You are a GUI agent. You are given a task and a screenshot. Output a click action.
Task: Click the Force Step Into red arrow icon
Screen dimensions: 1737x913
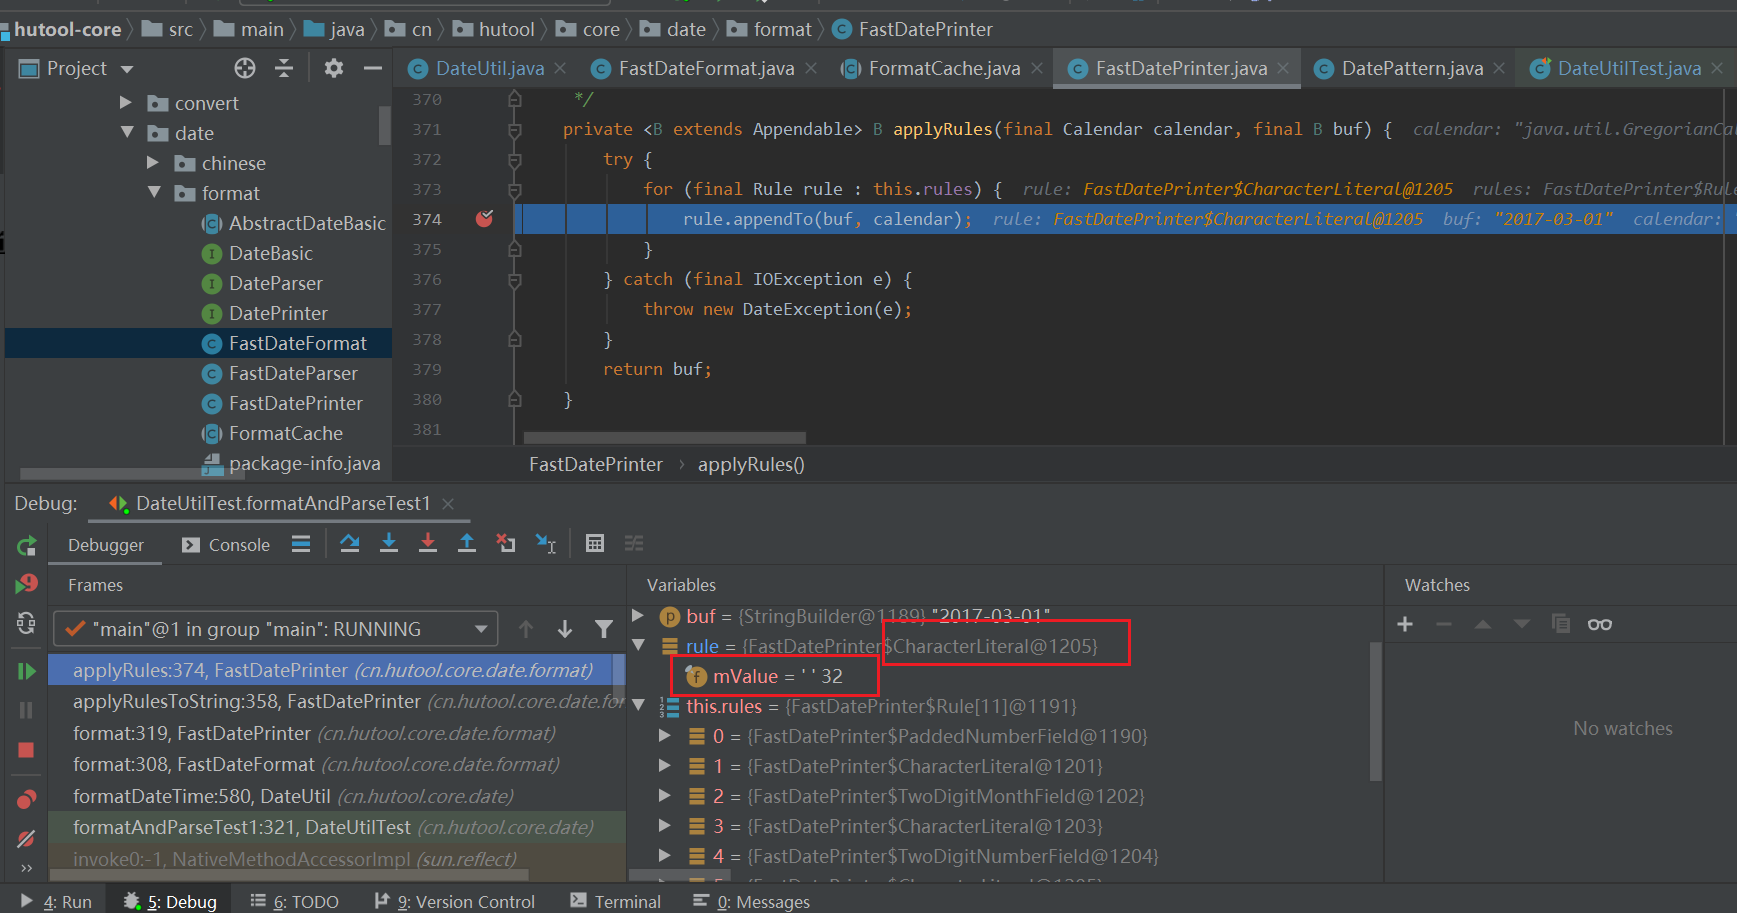click(428, 543)
